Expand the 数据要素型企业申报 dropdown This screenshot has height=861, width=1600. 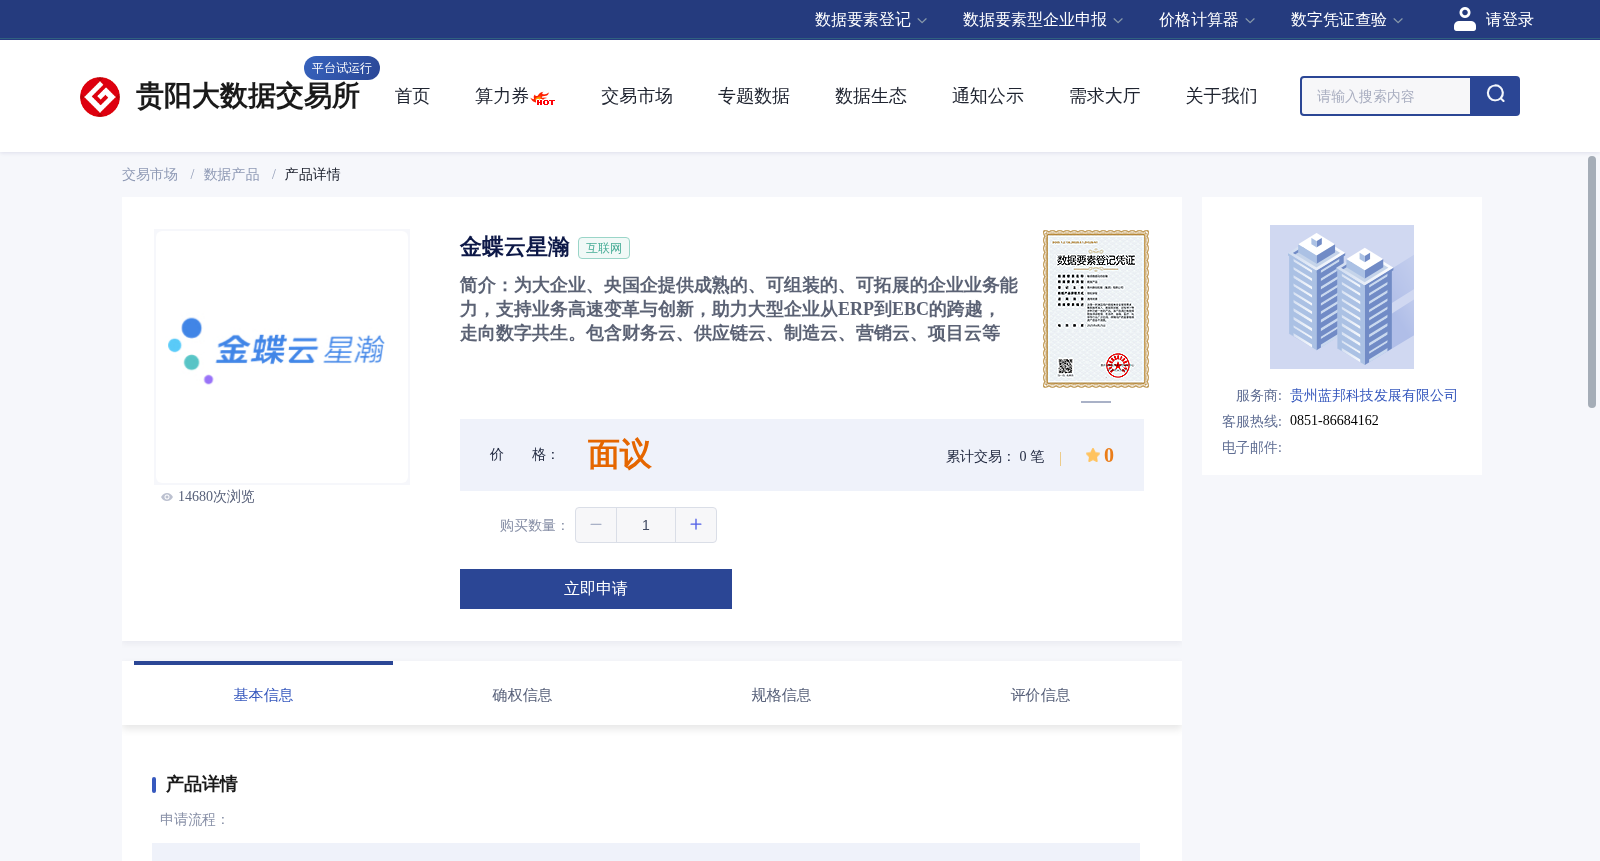(x=1043, y=20)
